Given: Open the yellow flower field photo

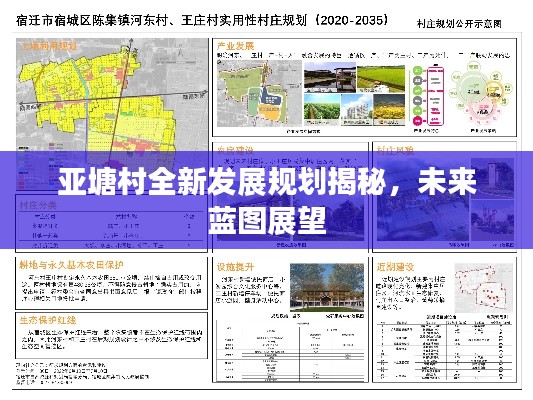Looking at the screenshot, I should (x=389, y=109).
